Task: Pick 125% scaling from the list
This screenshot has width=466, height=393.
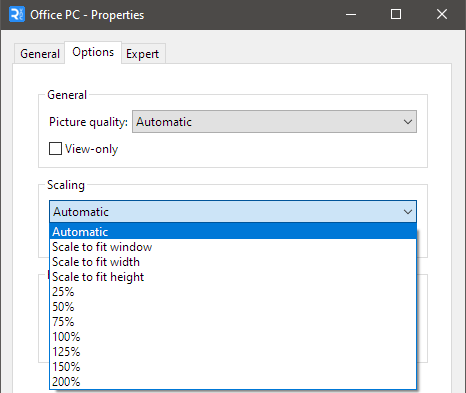Action: point(233,352)
